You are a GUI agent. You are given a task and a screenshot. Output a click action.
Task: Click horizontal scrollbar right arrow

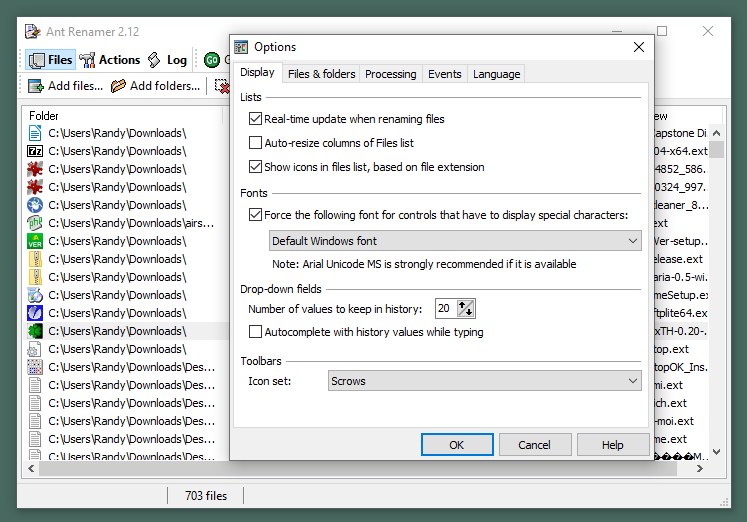(x=699, y=469)
